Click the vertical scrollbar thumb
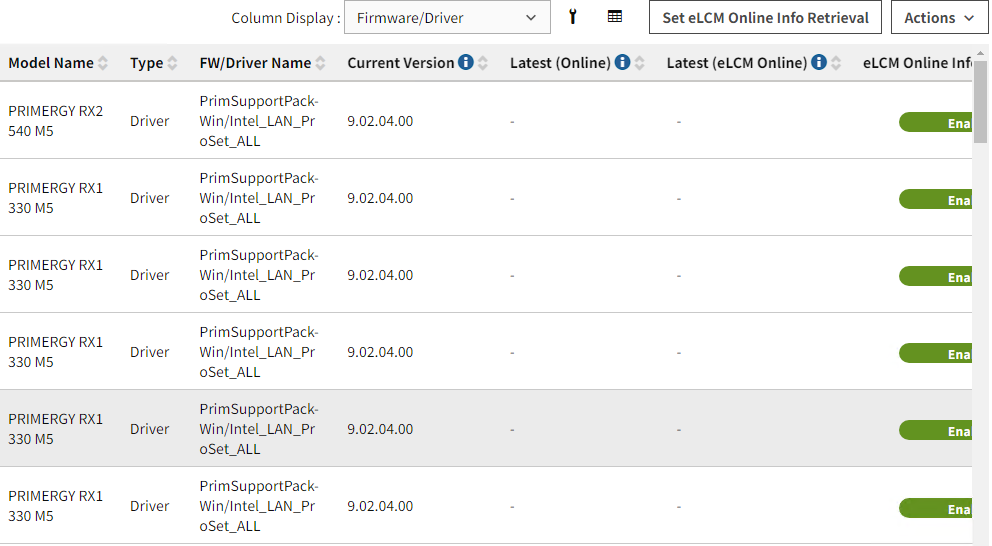The width and height of the screenshot is (992, 546). [x=980, y=102]
